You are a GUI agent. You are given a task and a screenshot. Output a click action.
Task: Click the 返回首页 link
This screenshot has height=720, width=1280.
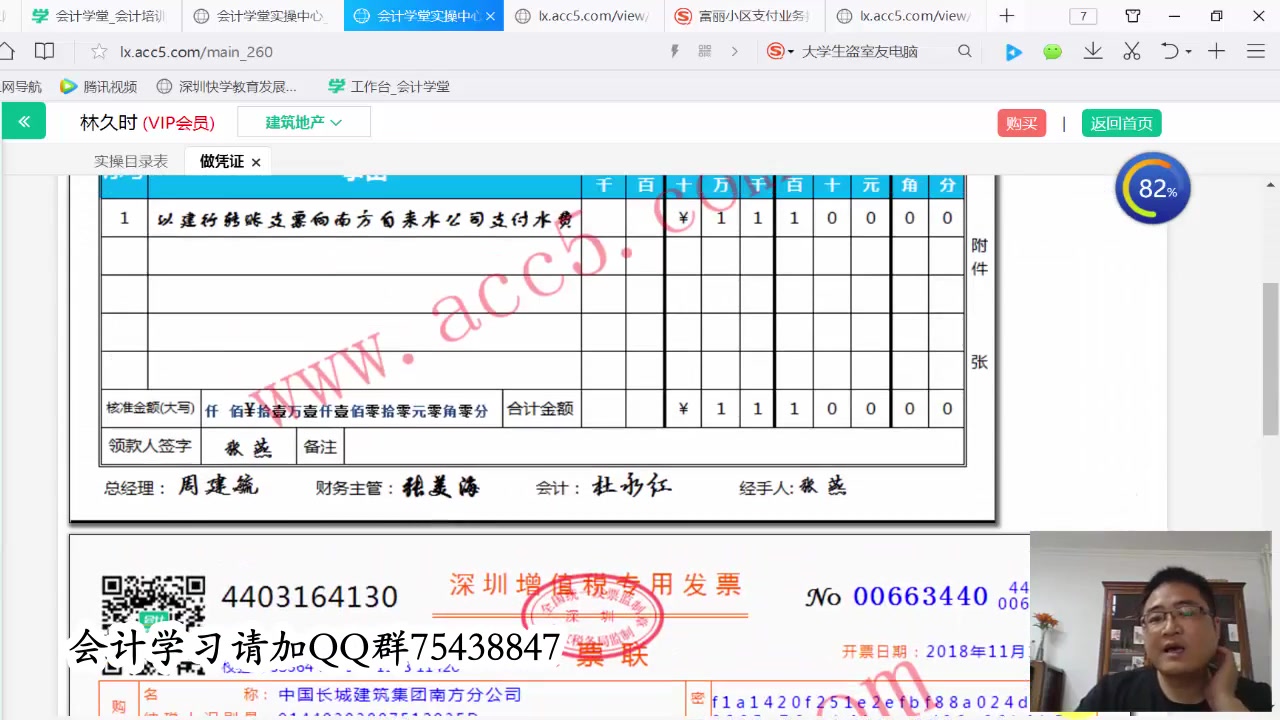point(1121,123)
